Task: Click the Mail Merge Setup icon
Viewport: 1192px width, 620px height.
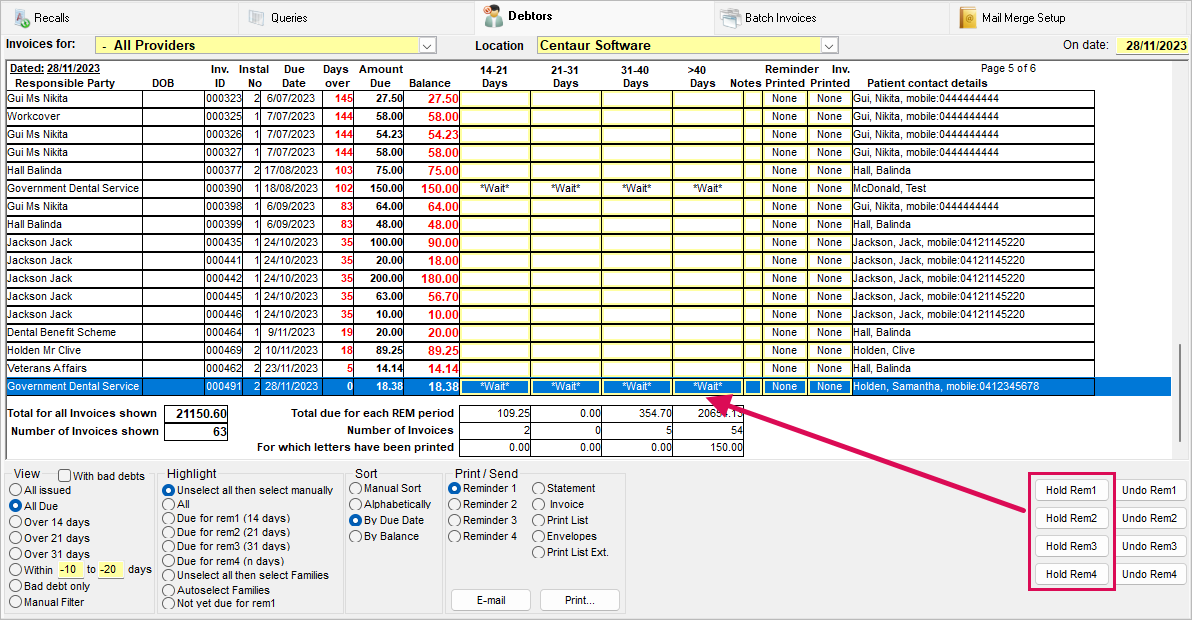Action: (x=967, y=18)
